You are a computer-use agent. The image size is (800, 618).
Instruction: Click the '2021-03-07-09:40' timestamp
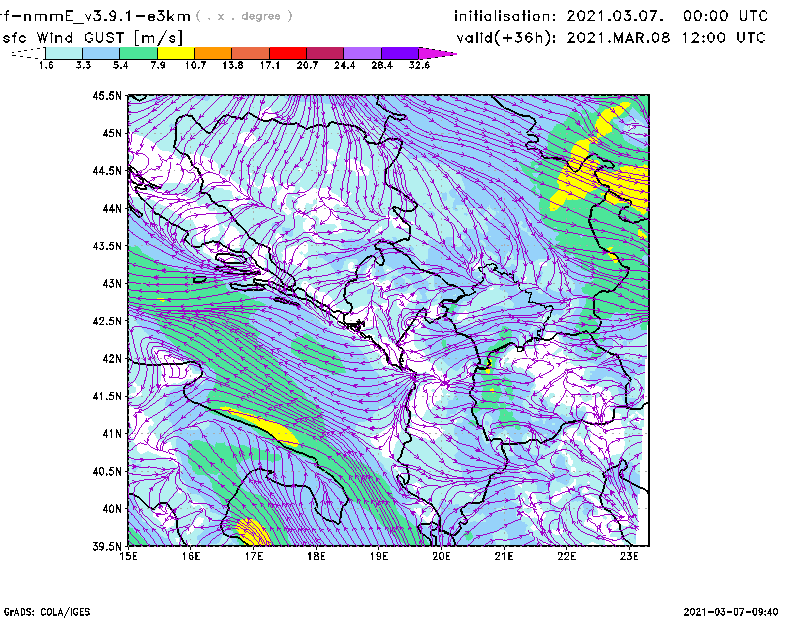[x=731, y=612]
